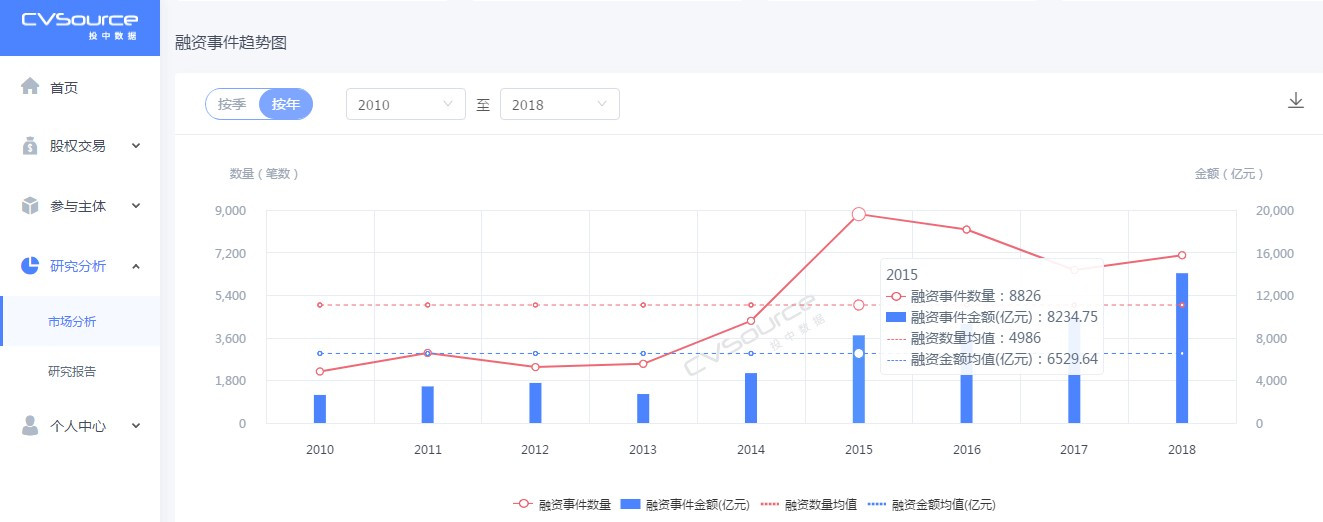Toggle the 融资数量均值 legend entry
The width and height of the screenshot is (1323, 522).
(809, 504)
